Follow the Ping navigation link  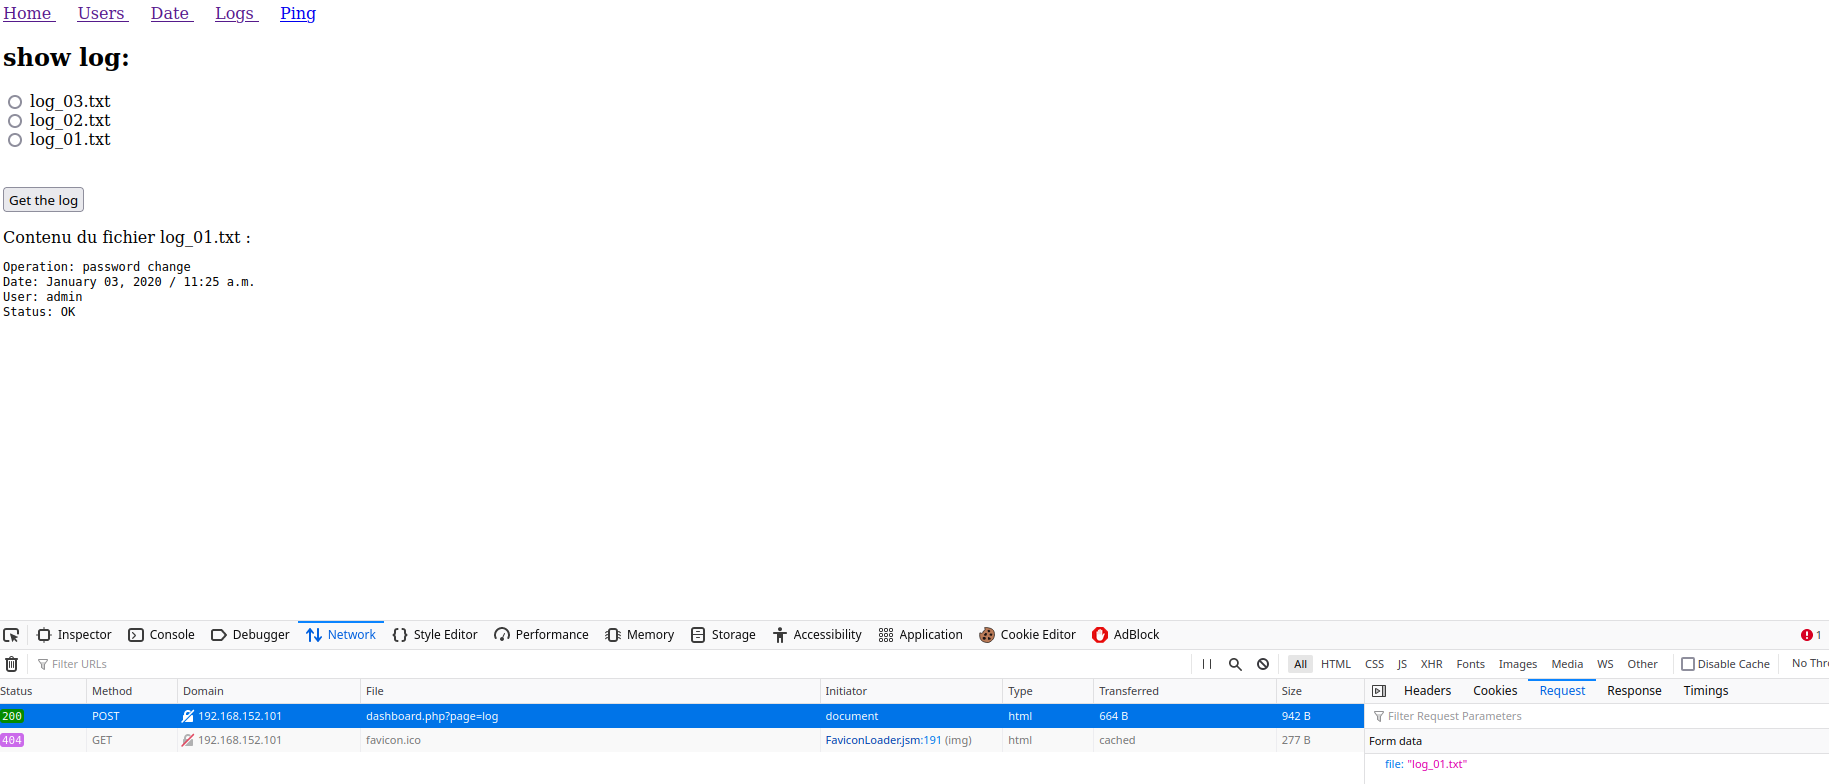click(x=297, y=13)
